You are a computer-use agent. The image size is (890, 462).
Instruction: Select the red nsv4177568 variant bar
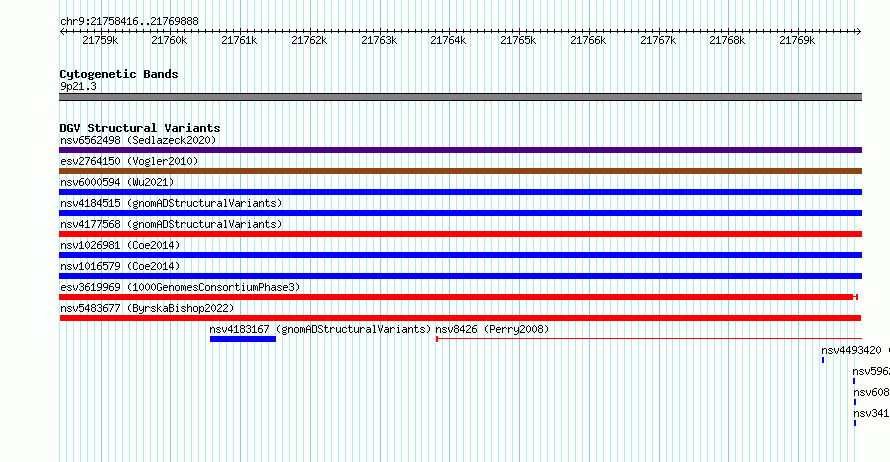coord(460,234)
